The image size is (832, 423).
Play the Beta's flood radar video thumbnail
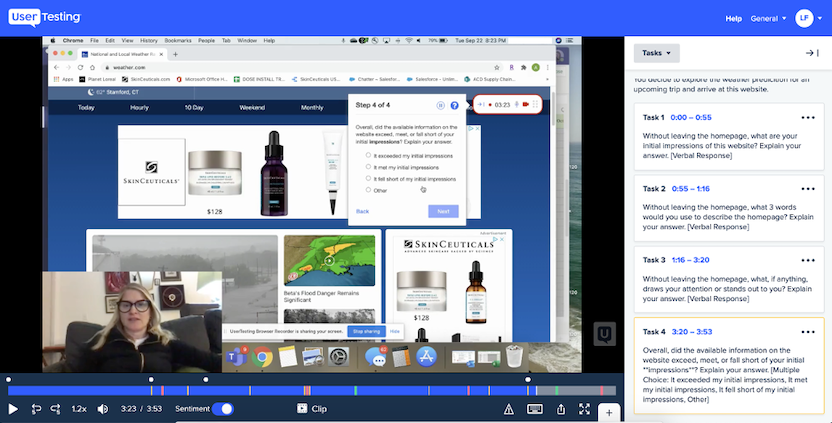click(330, 261)
